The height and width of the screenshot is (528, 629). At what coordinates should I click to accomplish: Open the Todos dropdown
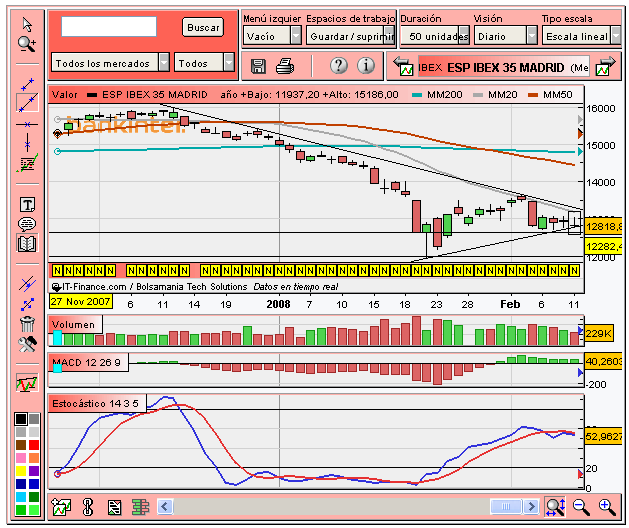204,63
